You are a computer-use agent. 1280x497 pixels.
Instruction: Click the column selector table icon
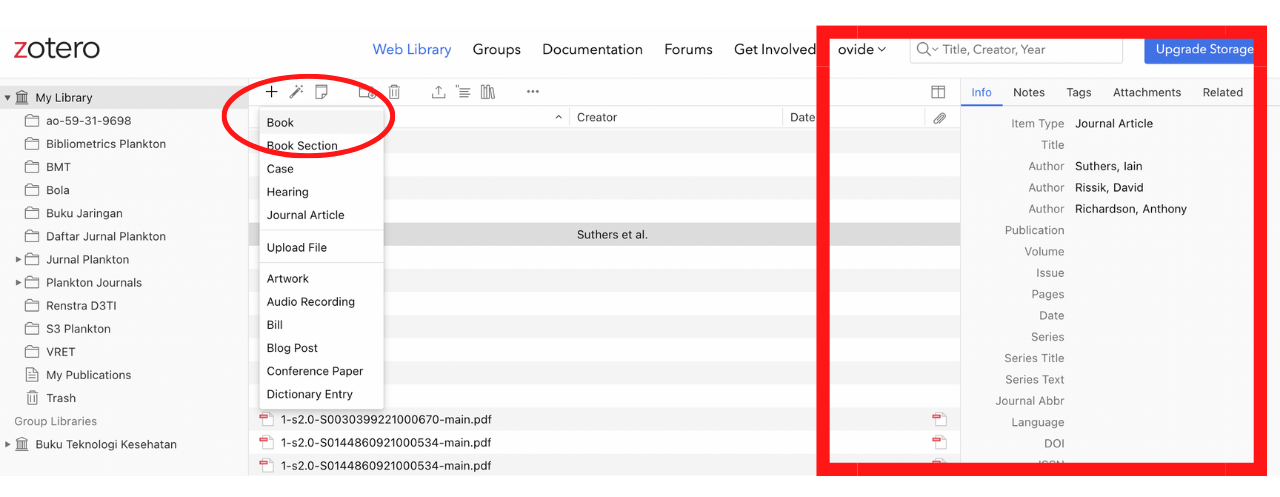coord(938,92)
